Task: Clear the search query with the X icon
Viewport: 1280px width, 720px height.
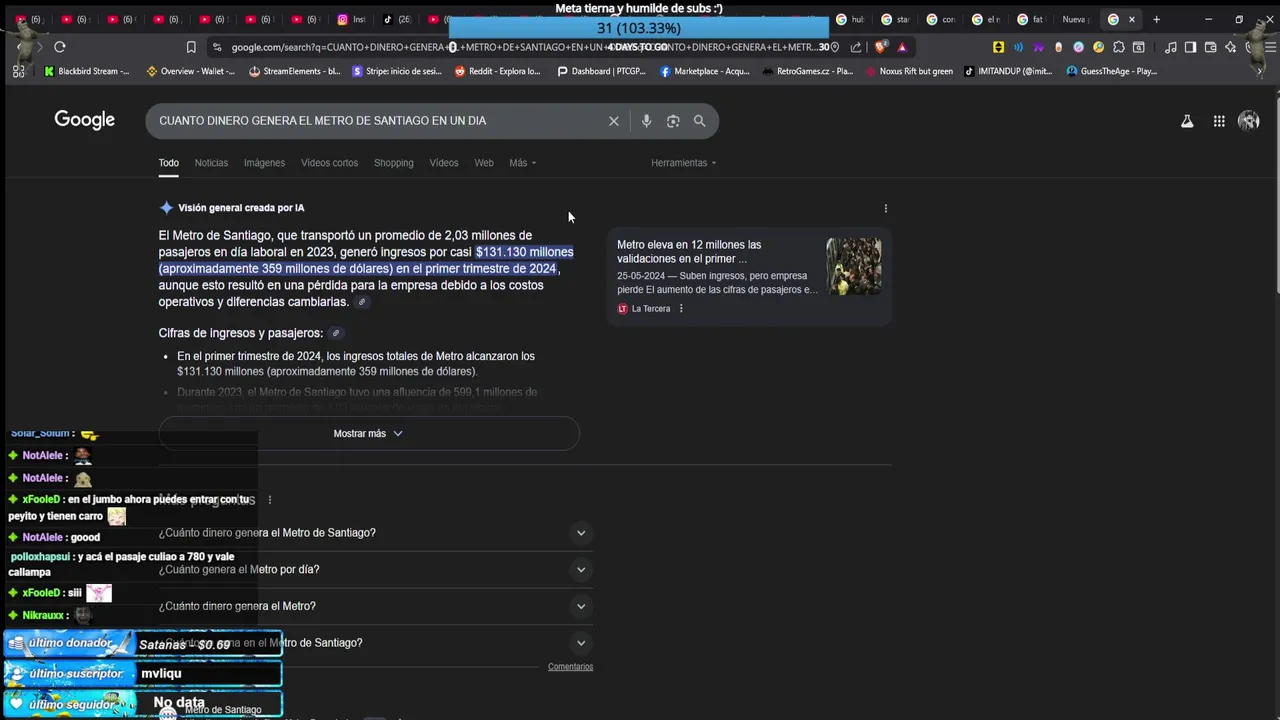Action: [x=614, y=121]
